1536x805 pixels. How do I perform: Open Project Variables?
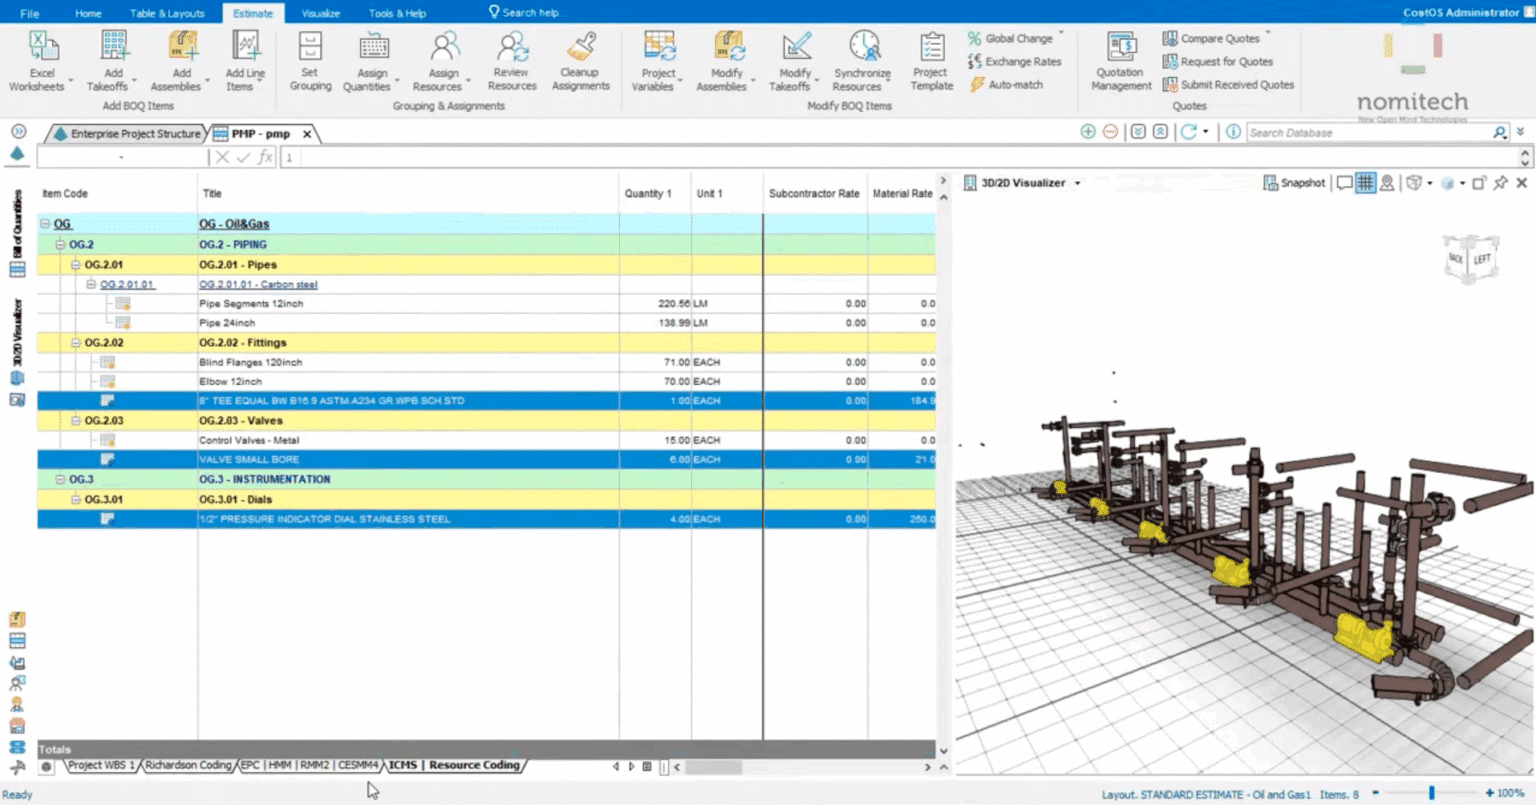point(658,61)
